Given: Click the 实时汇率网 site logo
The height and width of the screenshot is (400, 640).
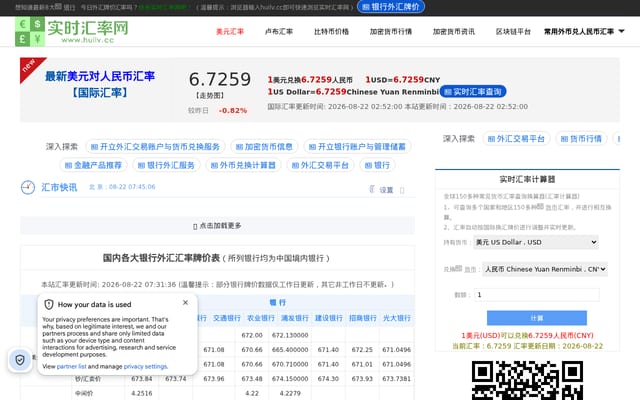Looking at the screenshot, I should point(72,31).
